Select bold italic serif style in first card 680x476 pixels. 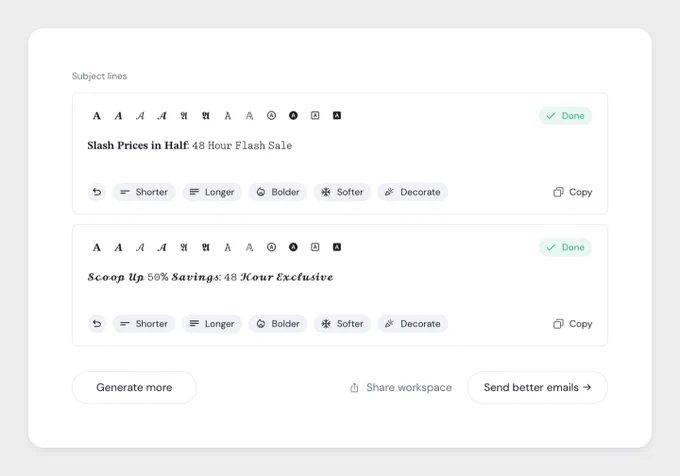118,116
